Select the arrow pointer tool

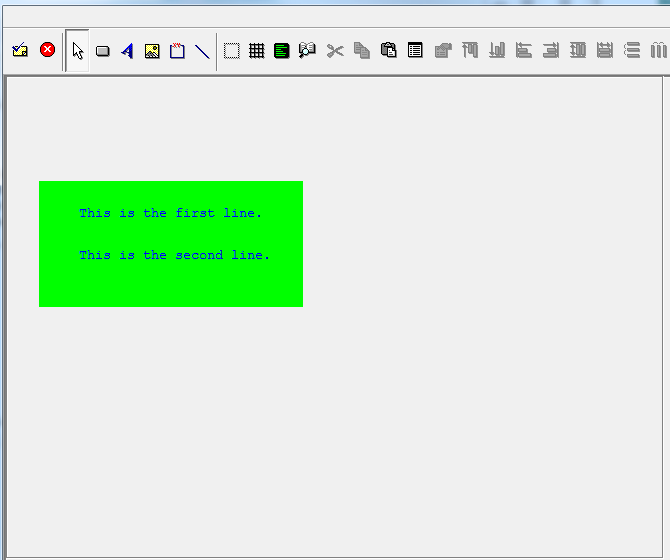click(78, 51)
